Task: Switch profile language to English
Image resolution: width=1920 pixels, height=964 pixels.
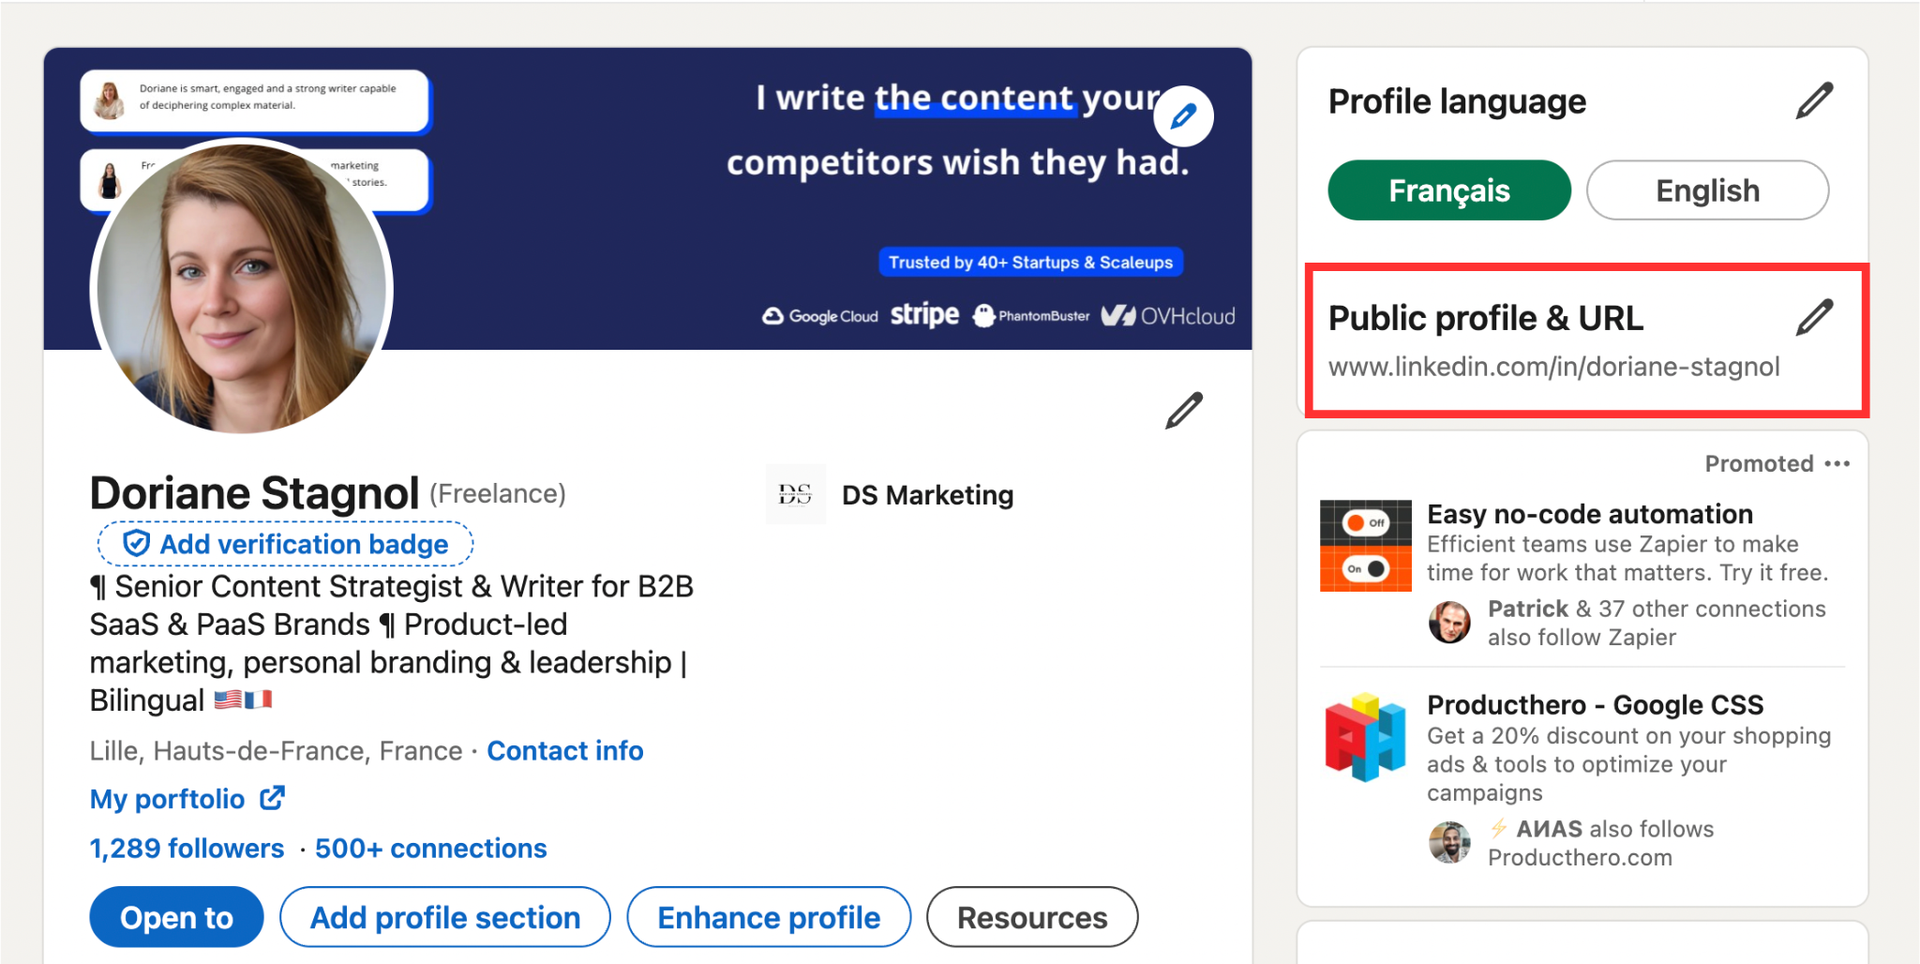Action: 1707,190
